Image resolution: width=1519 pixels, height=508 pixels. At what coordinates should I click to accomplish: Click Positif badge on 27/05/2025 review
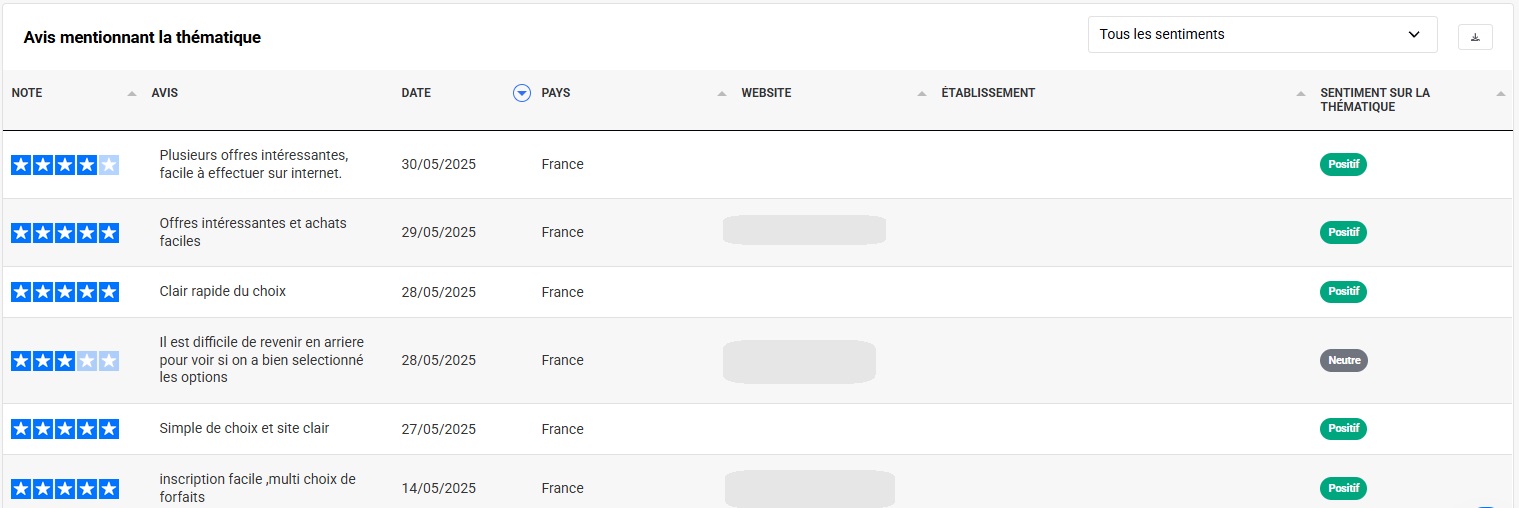tap(1343, 428)
